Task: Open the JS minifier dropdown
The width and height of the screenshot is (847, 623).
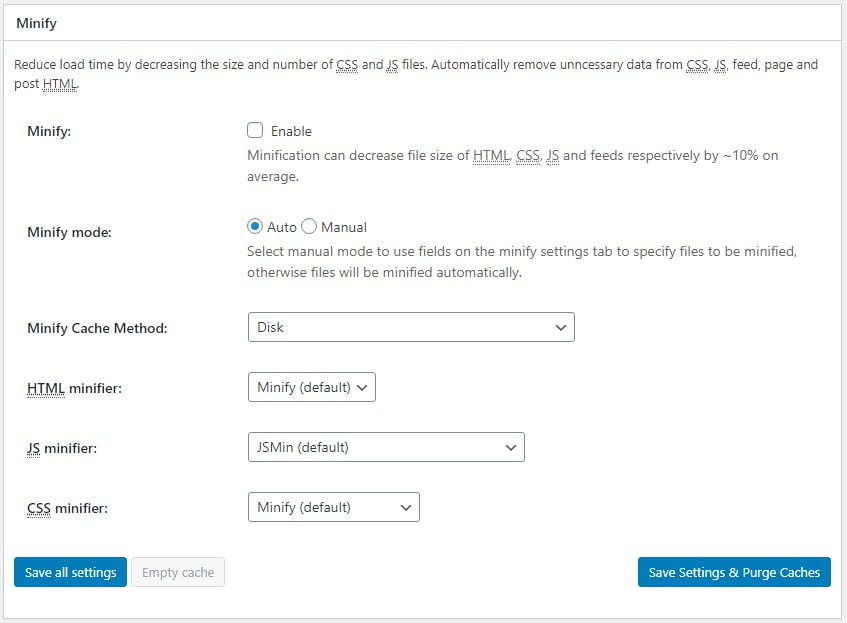Action: click(x=386, y=447)
